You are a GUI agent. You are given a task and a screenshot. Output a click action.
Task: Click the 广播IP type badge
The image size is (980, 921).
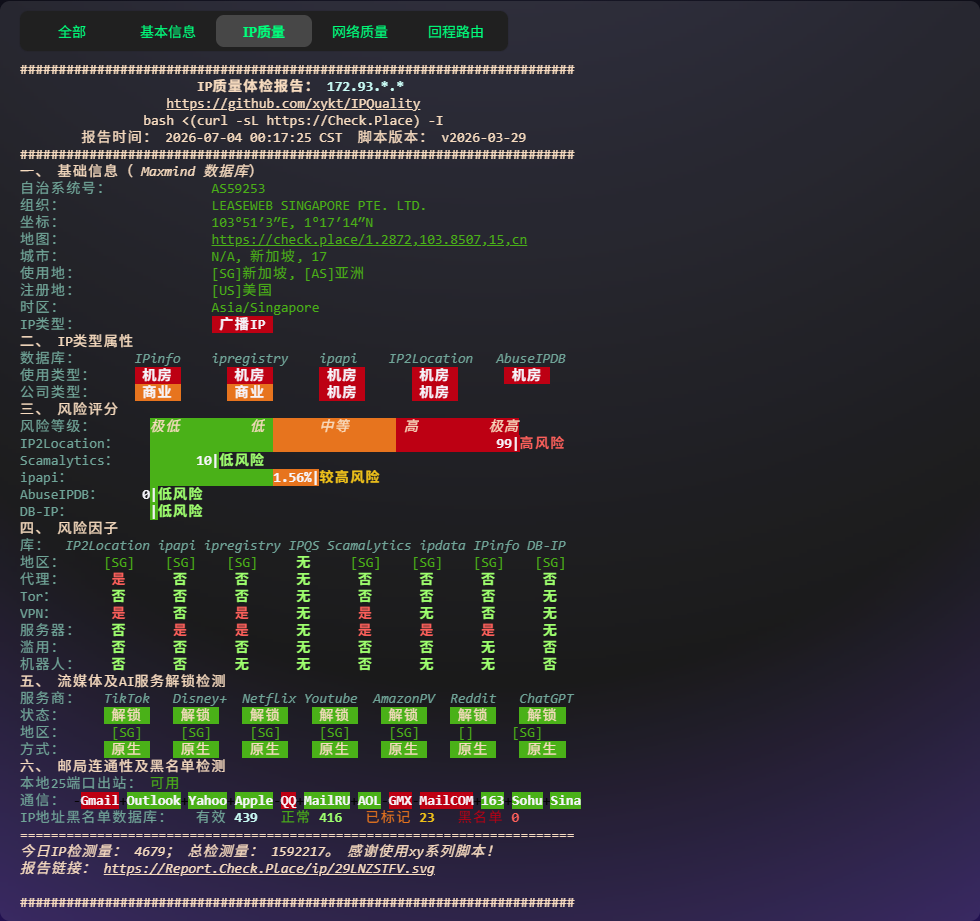[242, 324]
